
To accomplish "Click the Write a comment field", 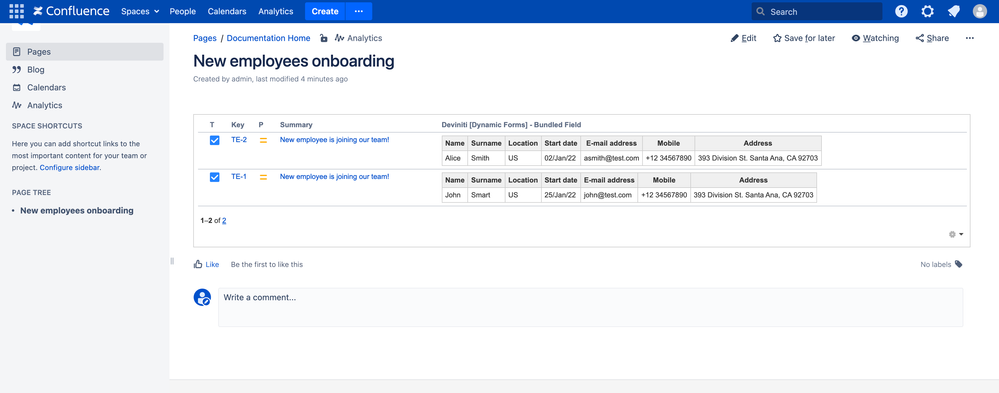I will click(591, 308).
